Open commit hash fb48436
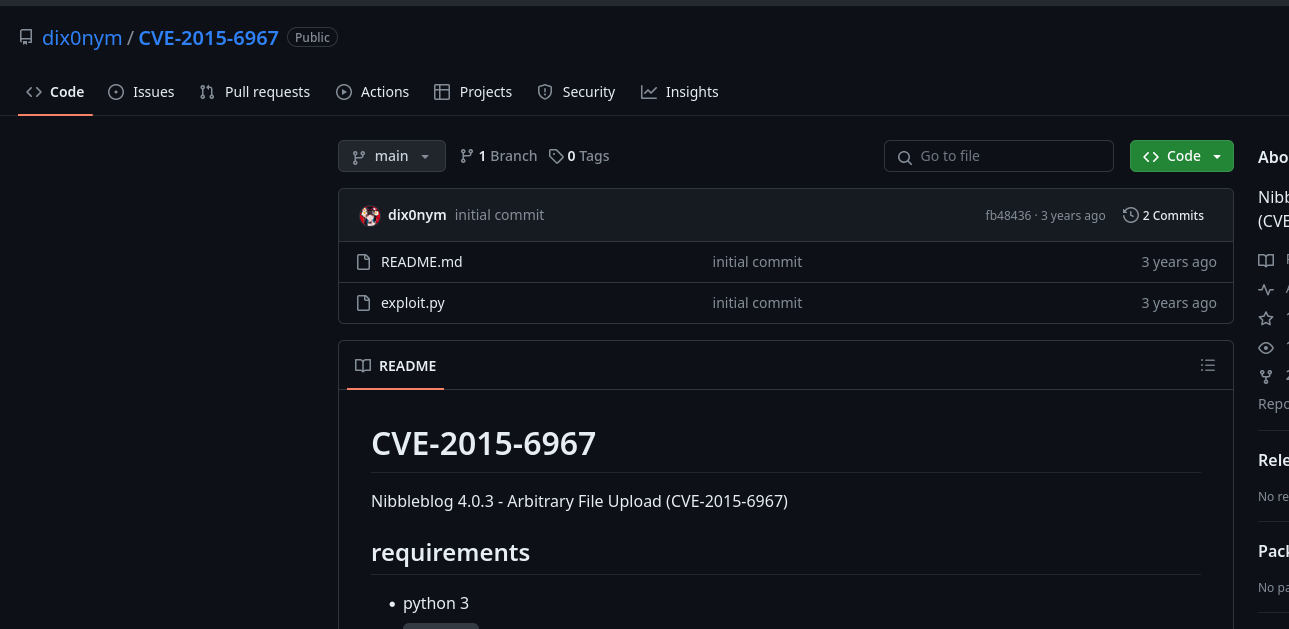1289x629 pixels. click(1008, 216)
